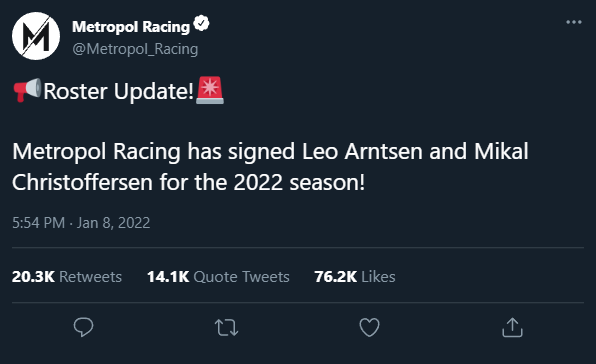Retweet using the arrows icon
This screenshot has width=596, height=364.
pyautogui.click(x=227, y=328)
